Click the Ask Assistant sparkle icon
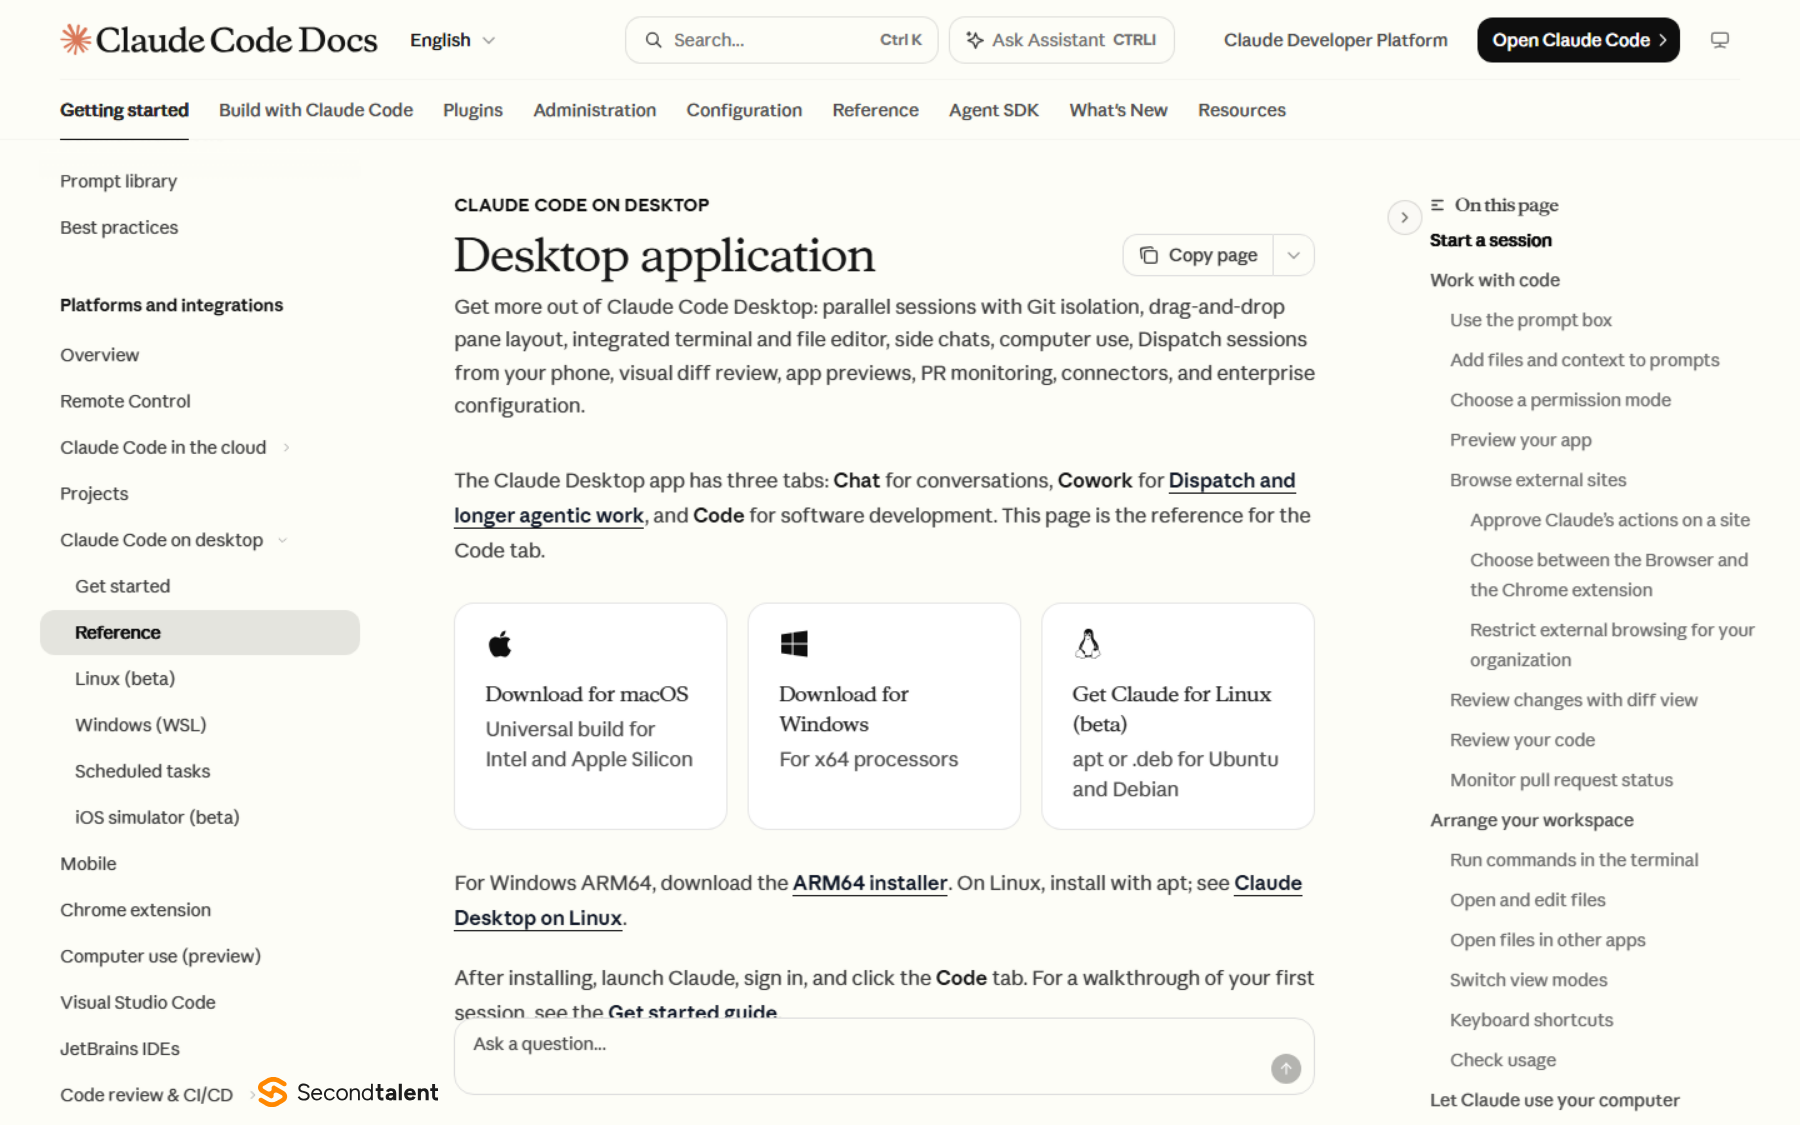Viewport: 1800px width, 1125px height. point(974,40)
